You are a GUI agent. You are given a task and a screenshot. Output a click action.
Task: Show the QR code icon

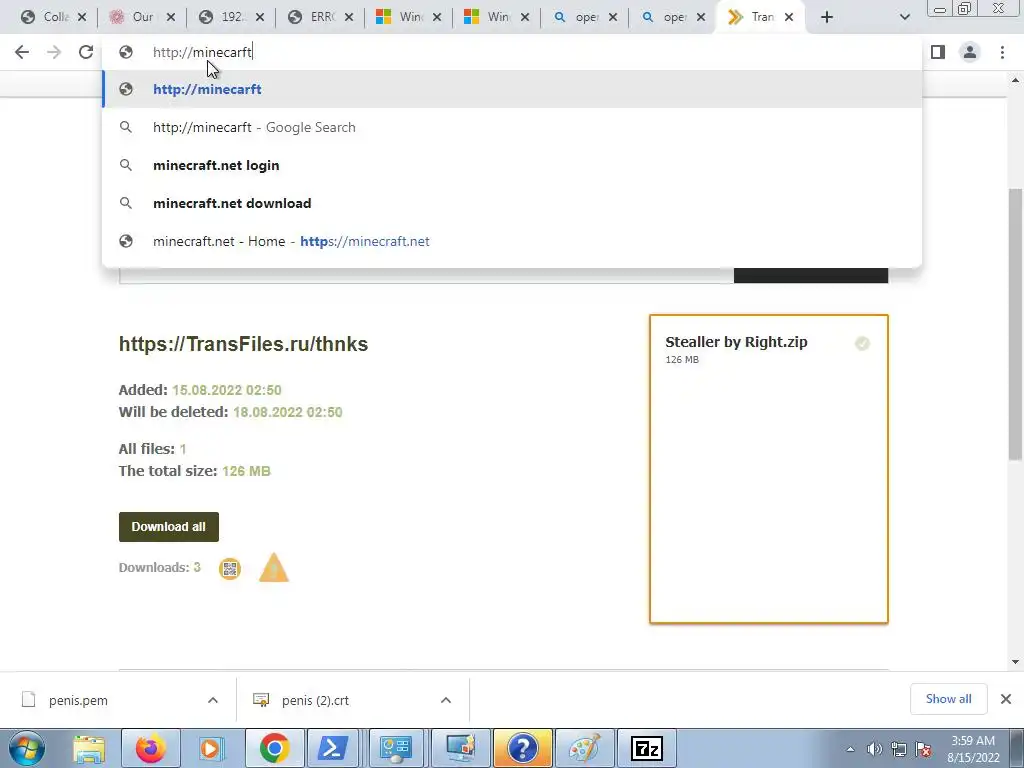tap(230, 569)
